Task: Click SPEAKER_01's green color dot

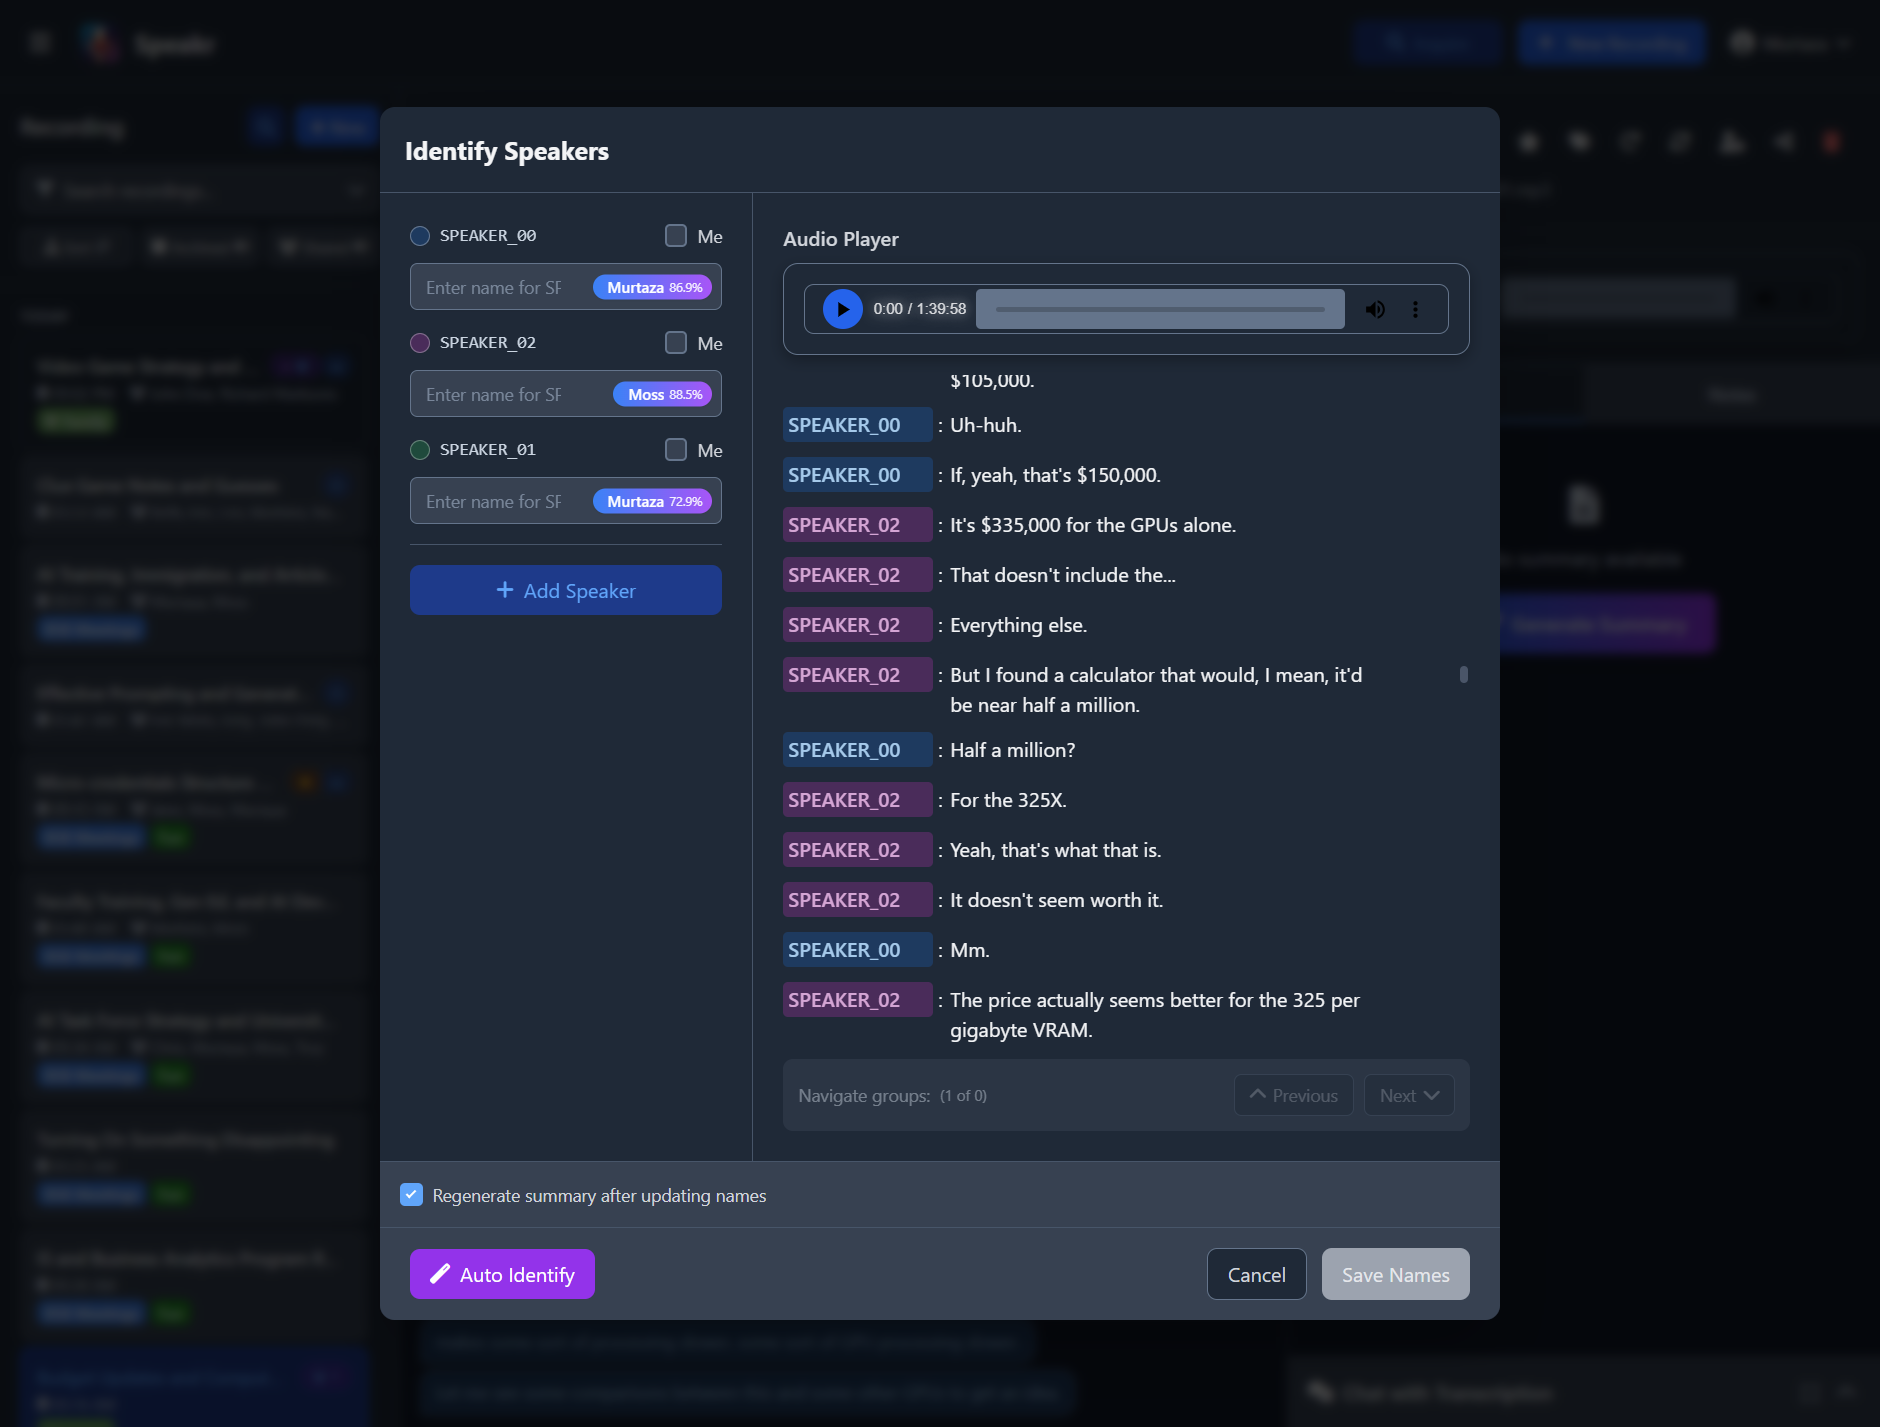Action: click(419, 449)
